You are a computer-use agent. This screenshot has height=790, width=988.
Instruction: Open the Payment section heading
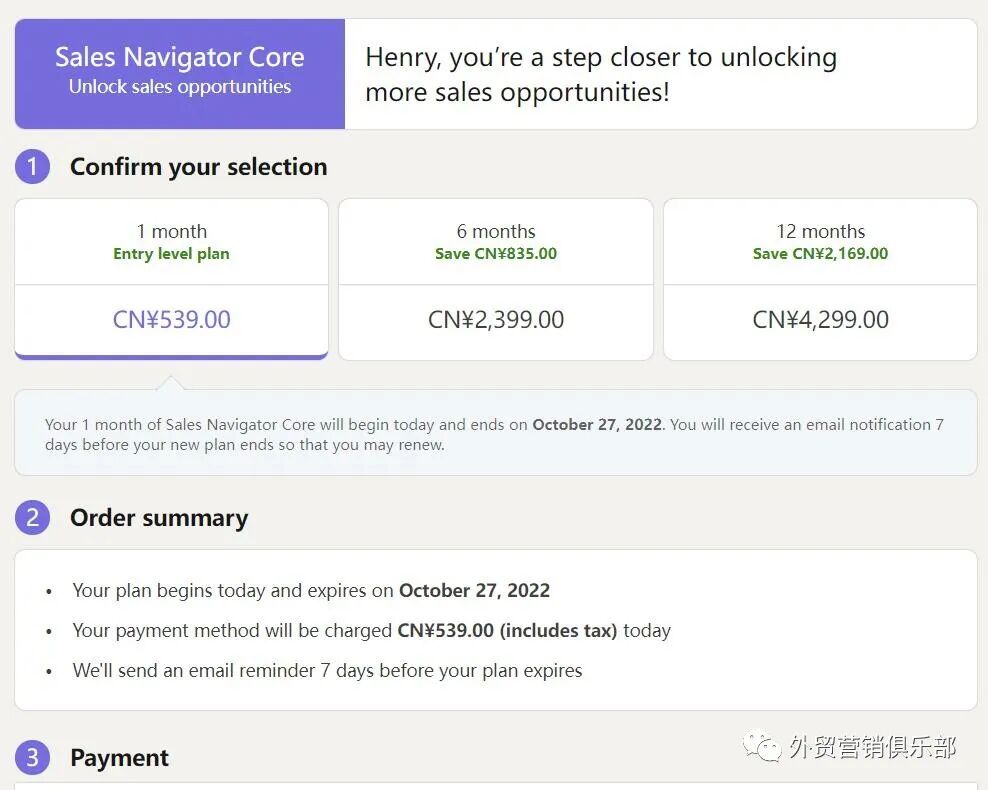119,758
